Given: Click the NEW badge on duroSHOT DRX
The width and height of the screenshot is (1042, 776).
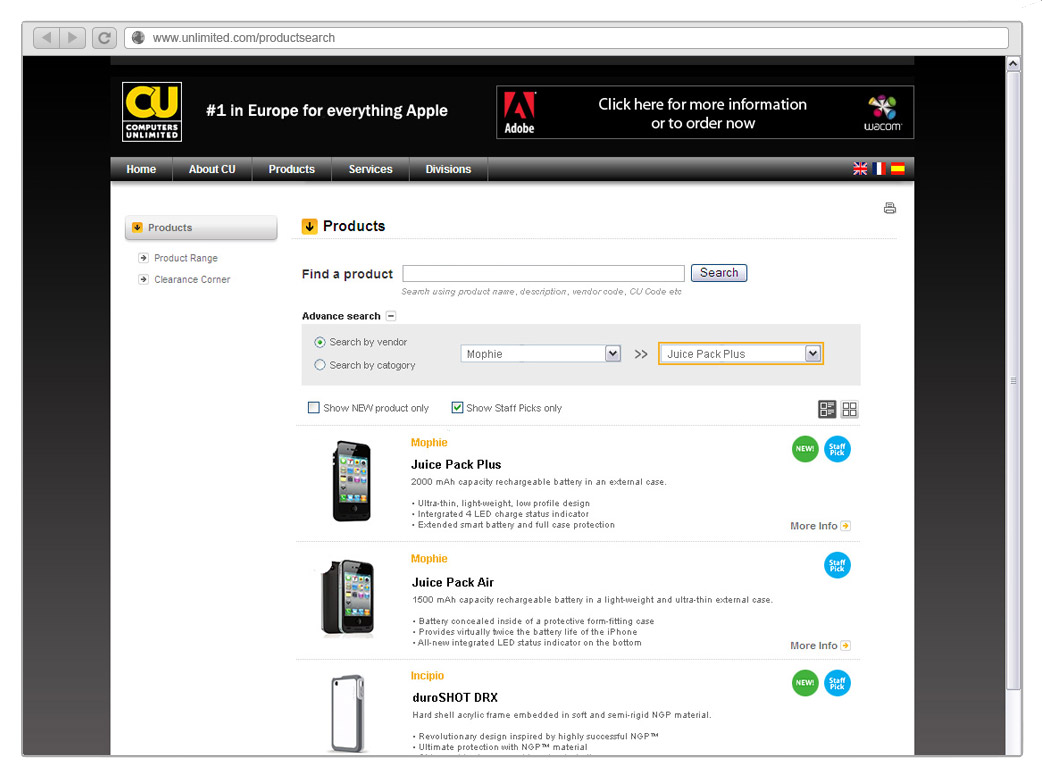Looking at the screenshot, I should (805, 683).
